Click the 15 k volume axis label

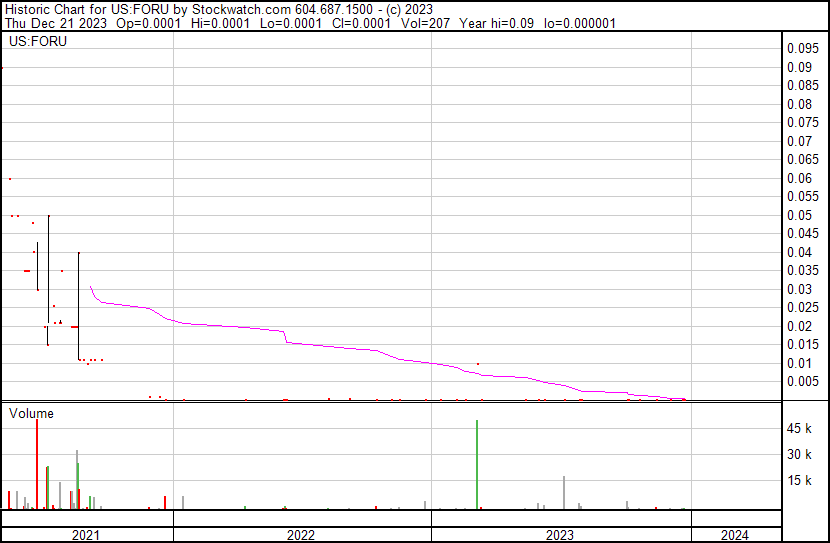click(x=799, y=481)
